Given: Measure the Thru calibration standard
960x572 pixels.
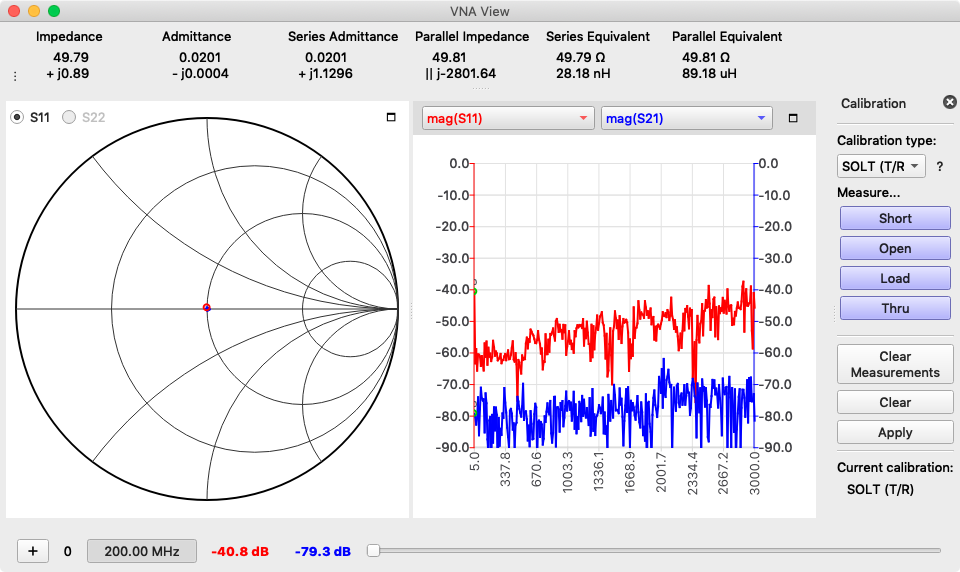Looking at the screenshot, I should click(895, 308).
